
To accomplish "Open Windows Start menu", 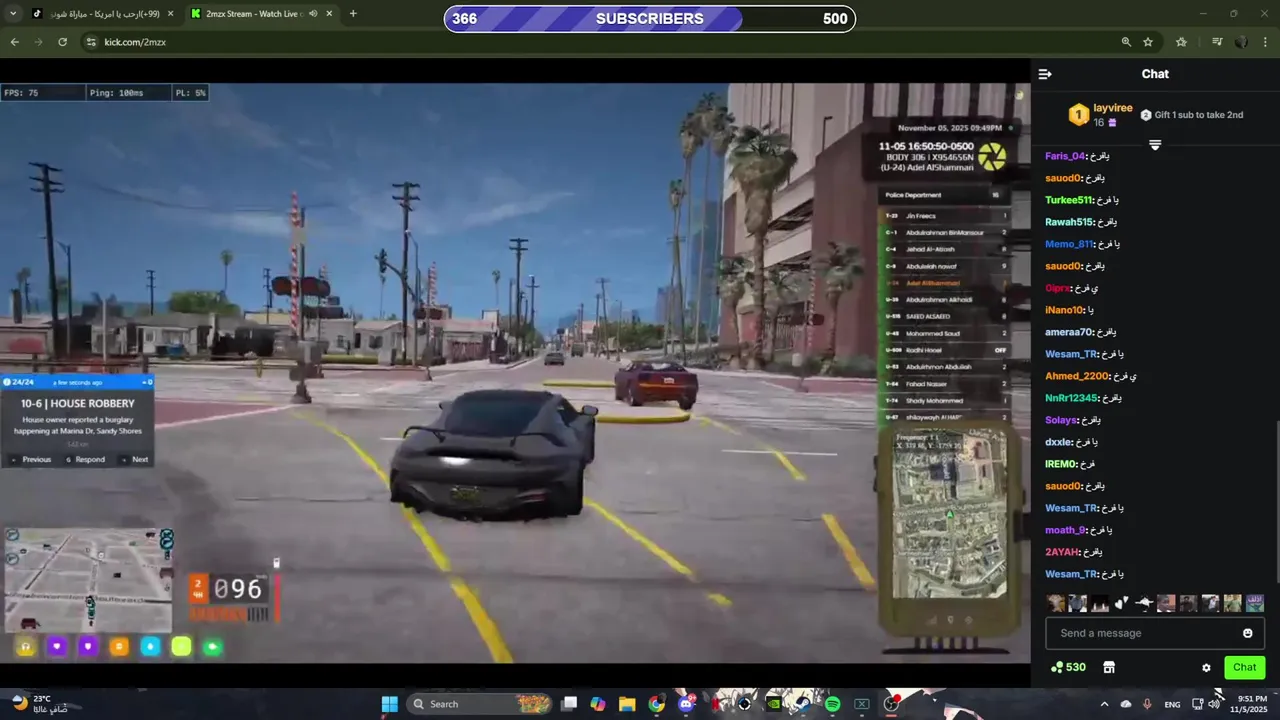I will [x=389, y=704].
